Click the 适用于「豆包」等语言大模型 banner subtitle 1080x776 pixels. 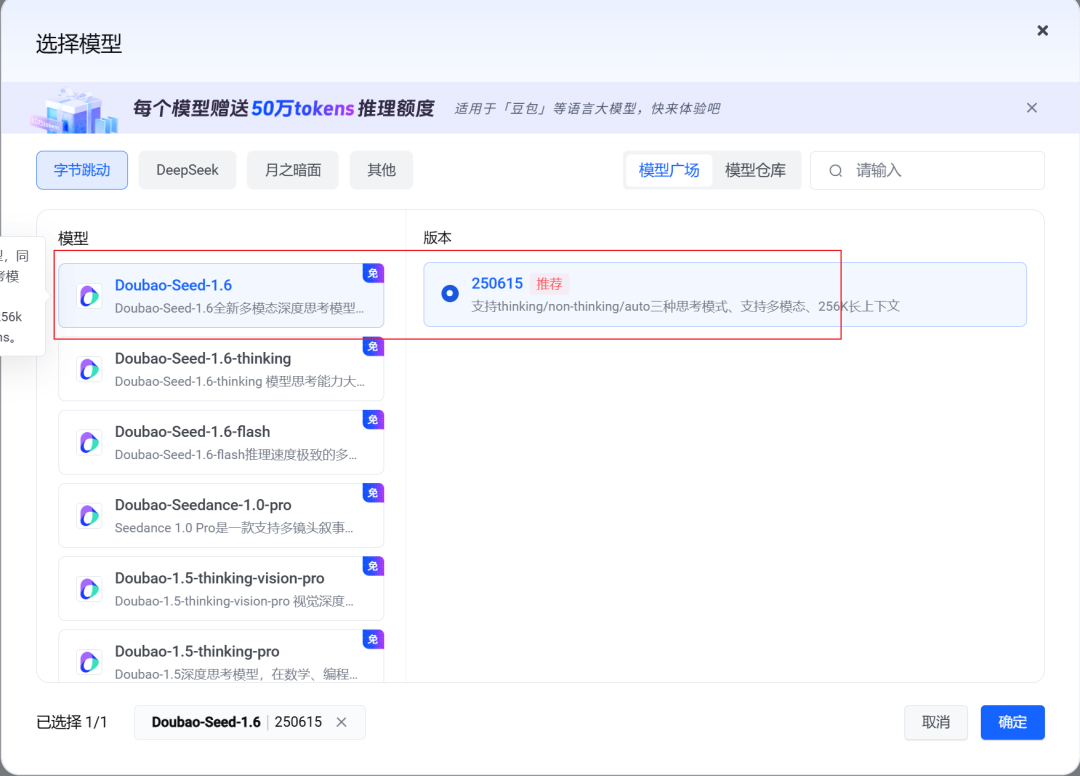[x=587, y=108]
